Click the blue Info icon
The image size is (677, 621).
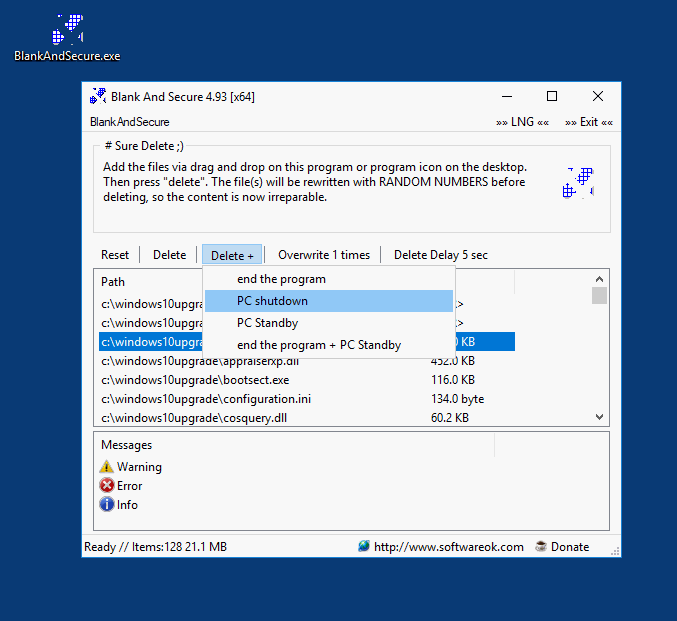[x=107, y=504]
